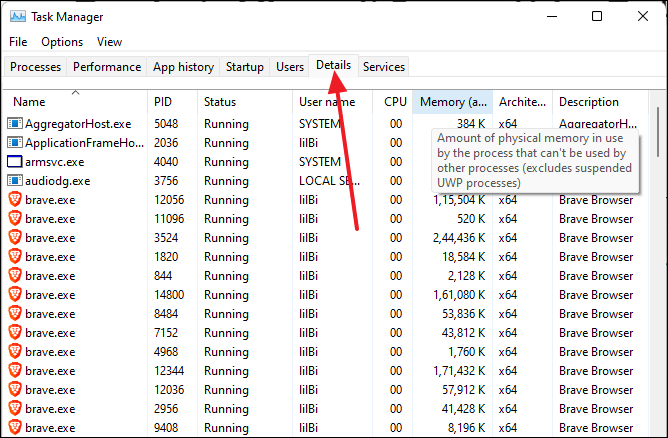This screenshot has width=668, height=438.
Task: Open the File menu
Action: 18,42
